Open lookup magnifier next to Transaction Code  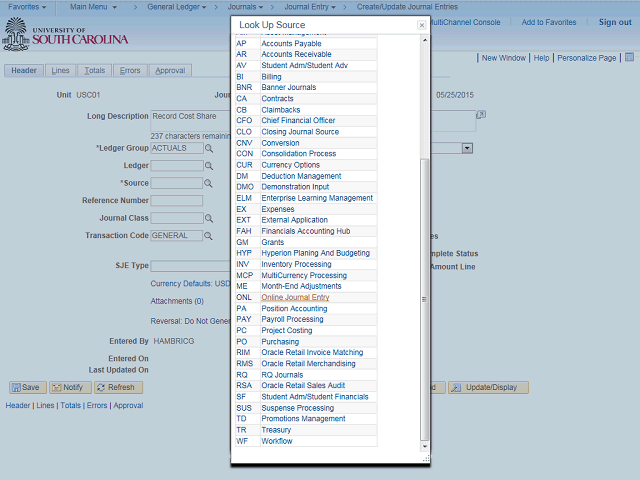(208, 236)
